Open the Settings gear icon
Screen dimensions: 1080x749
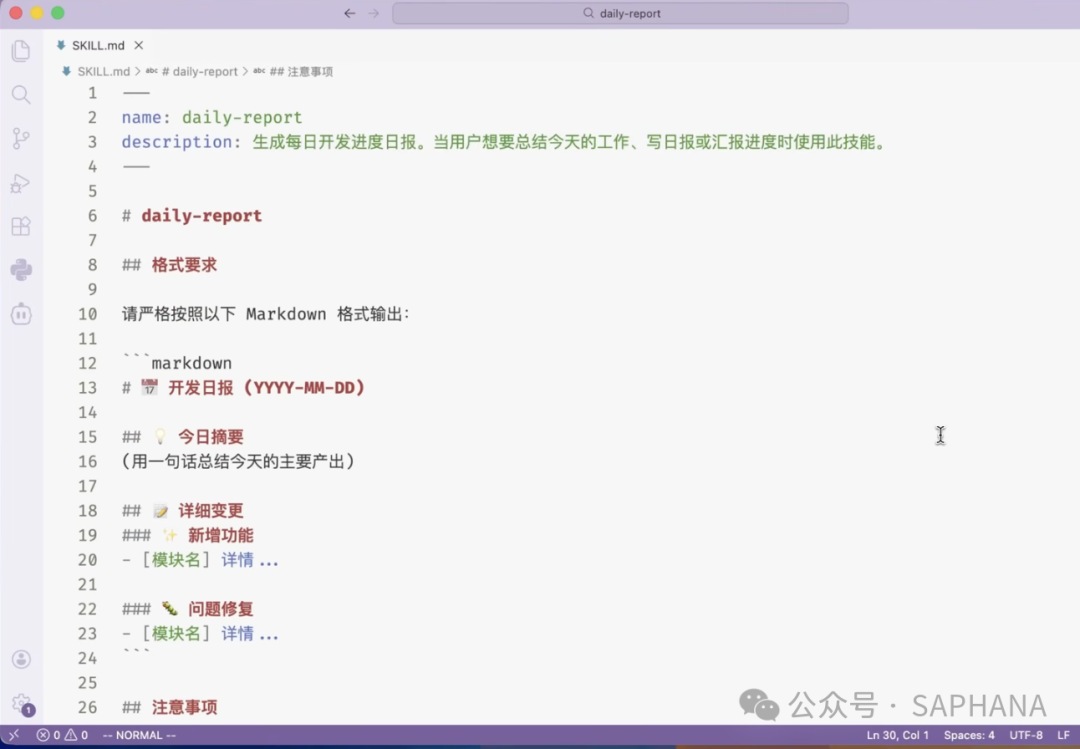[x=22, y=704]
